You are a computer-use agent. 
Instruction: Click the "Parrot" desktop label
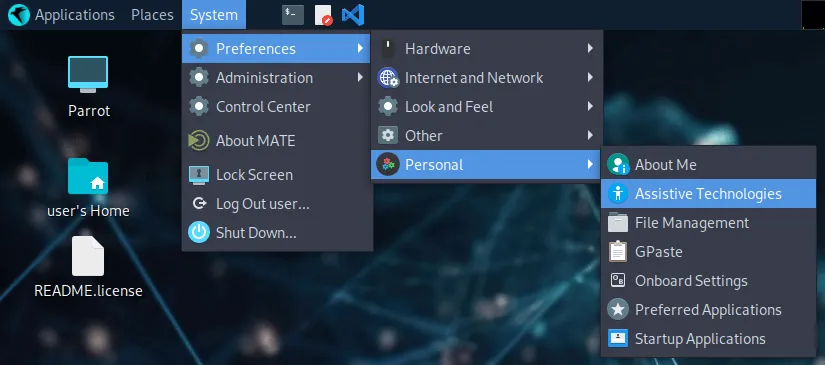point(89,111)
